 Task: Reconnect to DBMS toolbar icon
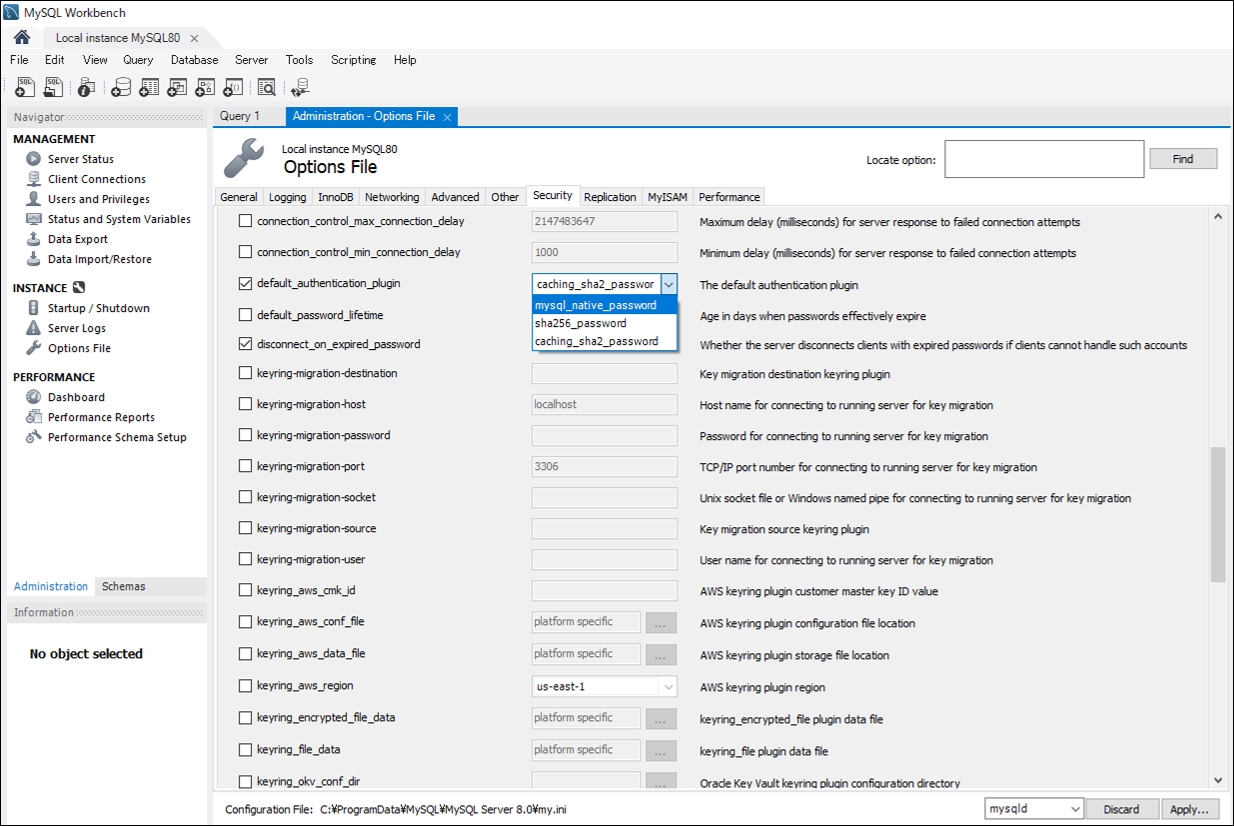tap(300, 88)
